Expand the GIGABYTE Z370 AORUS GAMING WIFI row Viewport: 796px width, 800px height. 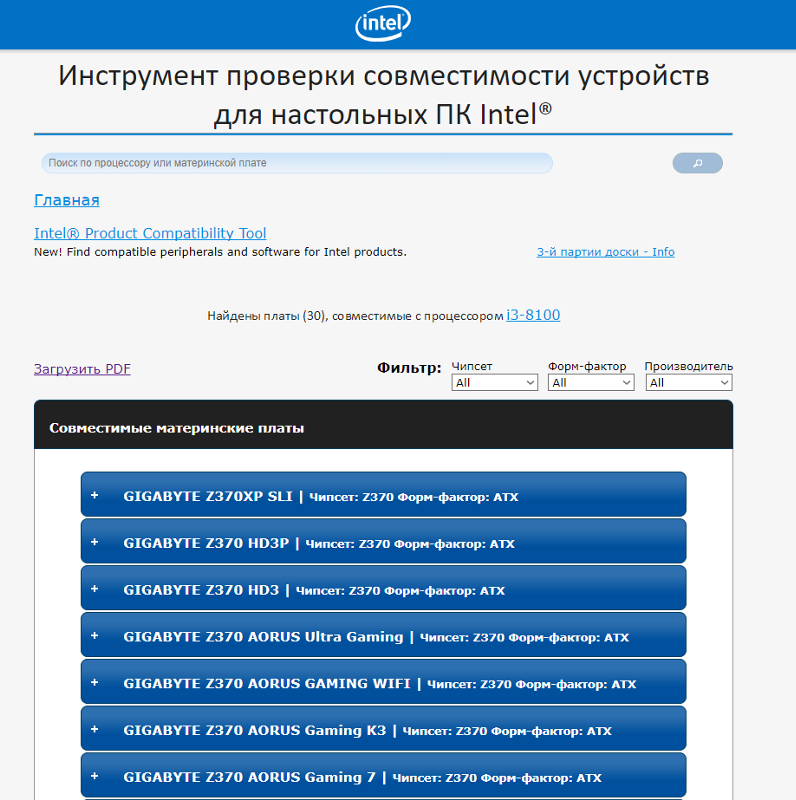(383, 682)
